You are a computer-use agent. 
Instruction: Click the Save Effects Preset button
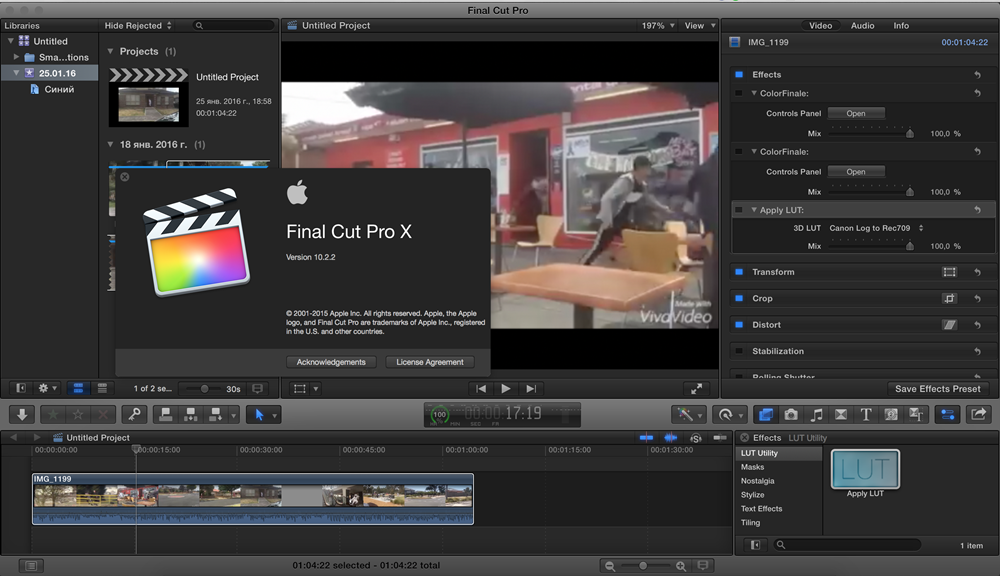tap(938, 389)
